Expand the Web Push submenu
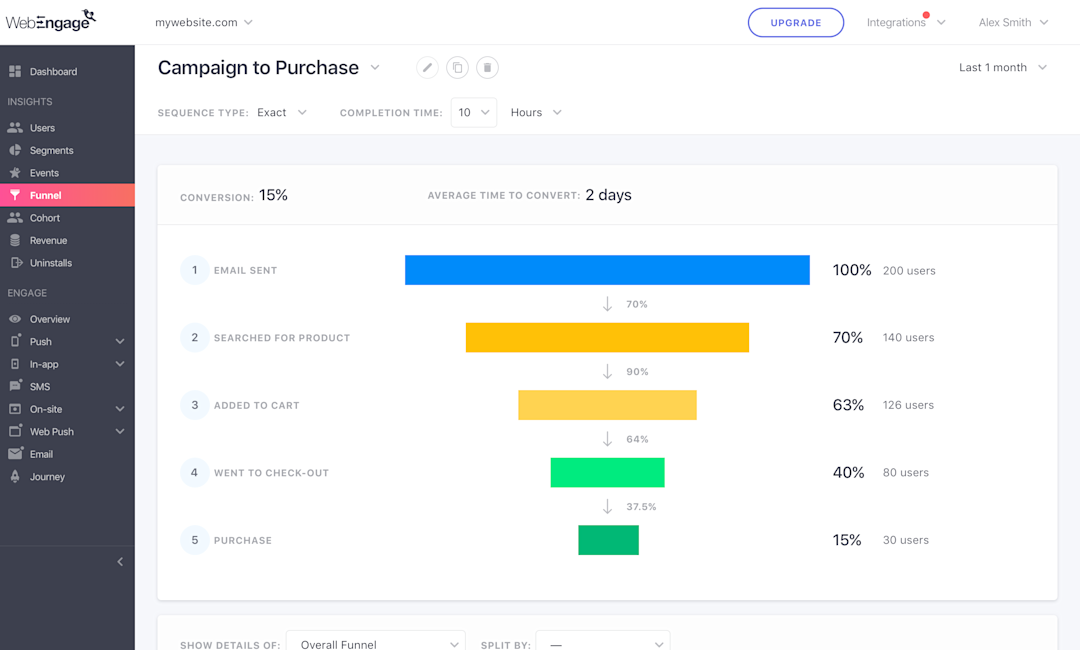 coord(120,432)
